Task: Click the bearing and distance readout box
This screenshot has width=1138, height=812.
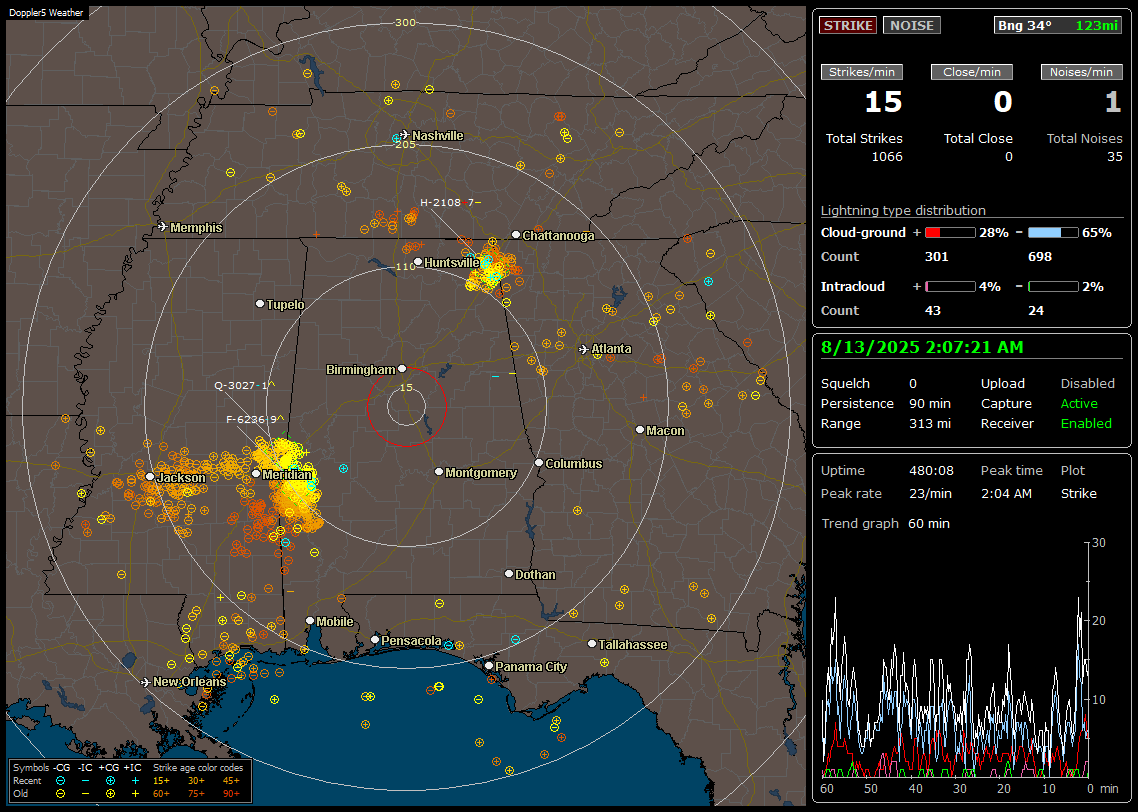Action: (x=1057, y=25)
